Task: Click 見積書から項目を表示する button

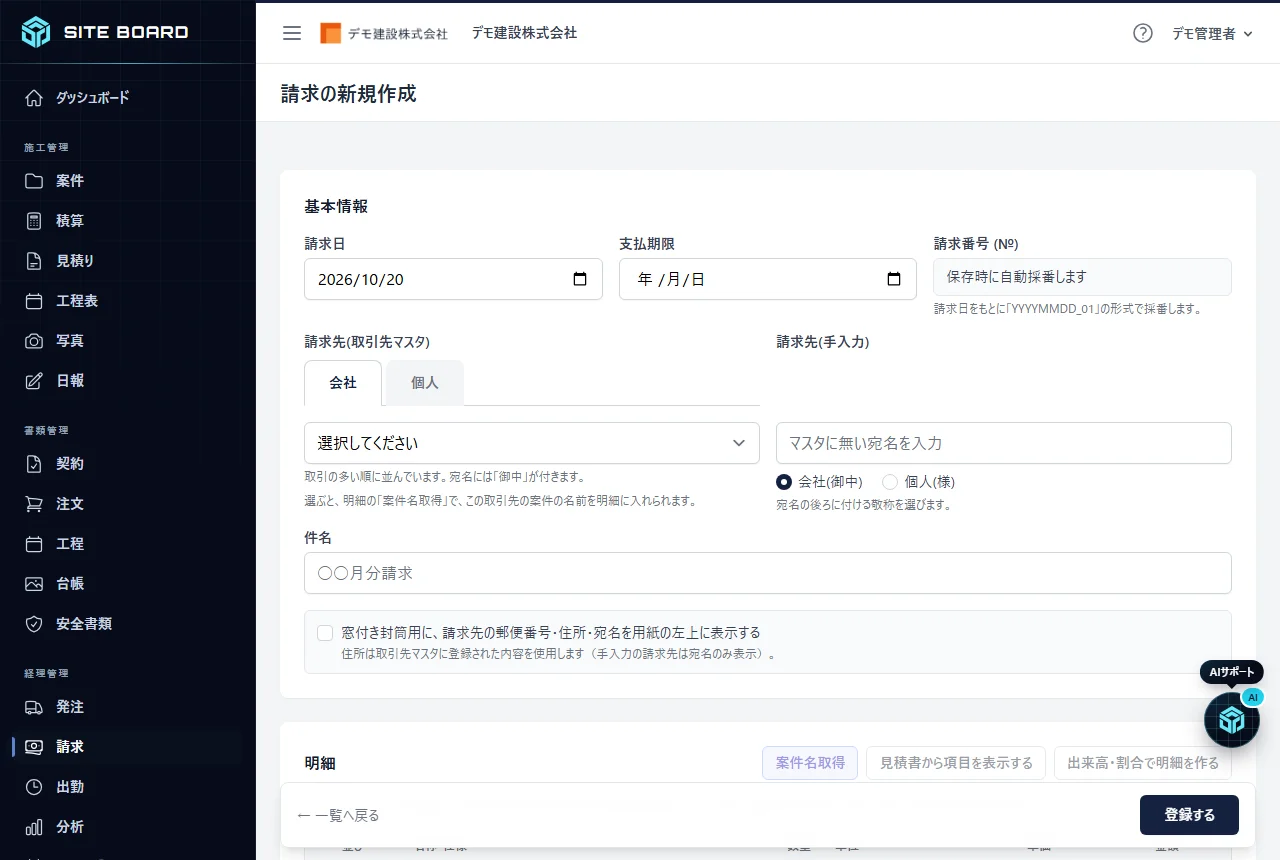Action: [x=956, y=763]
